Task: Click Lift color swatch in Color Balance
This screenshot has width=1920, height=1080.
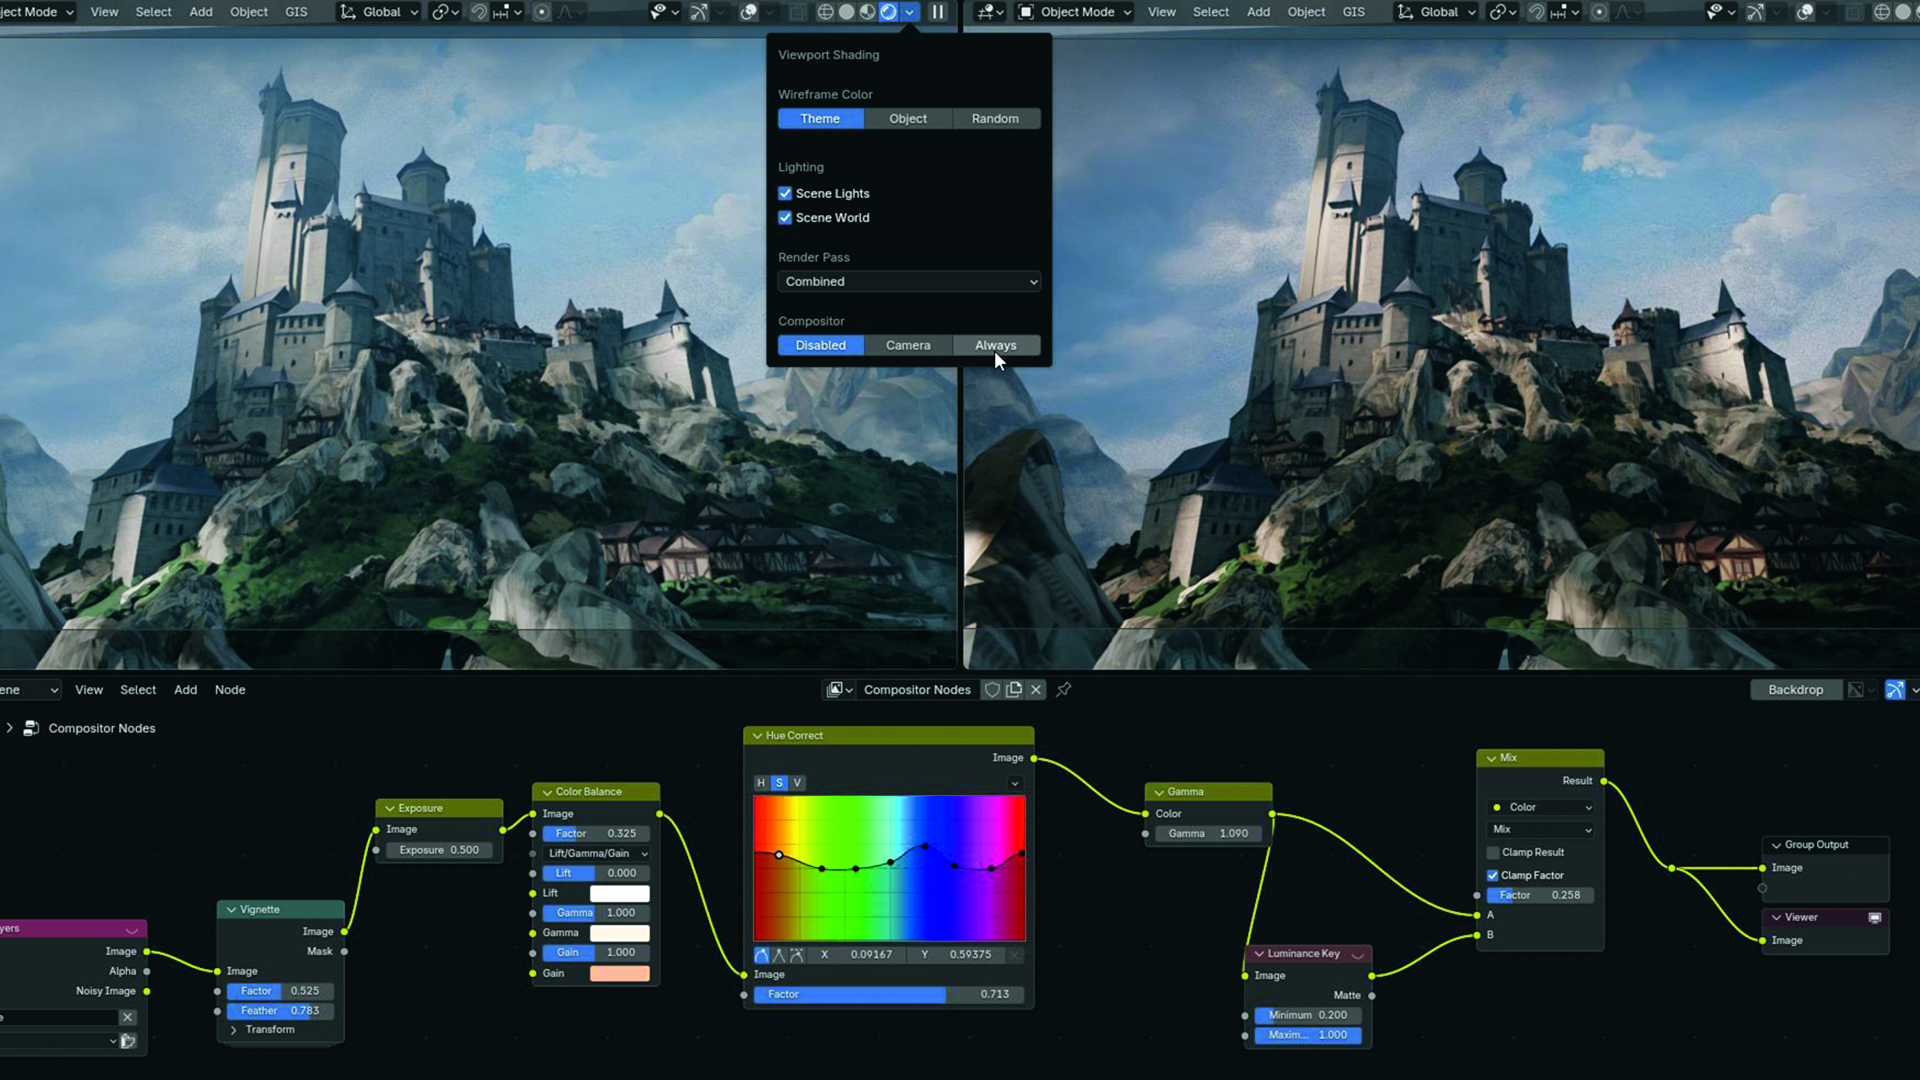Action: (619, 893)
